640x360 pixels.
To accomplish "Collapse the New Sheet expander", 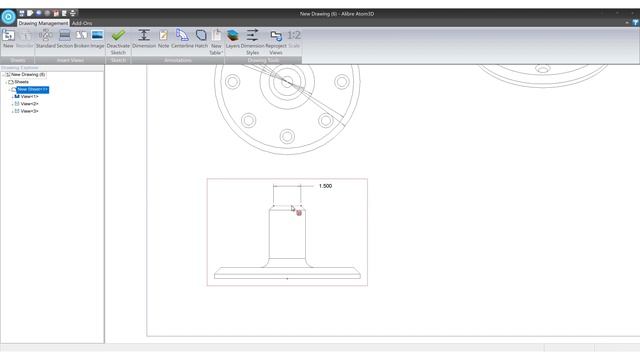I will pos(9,89).
